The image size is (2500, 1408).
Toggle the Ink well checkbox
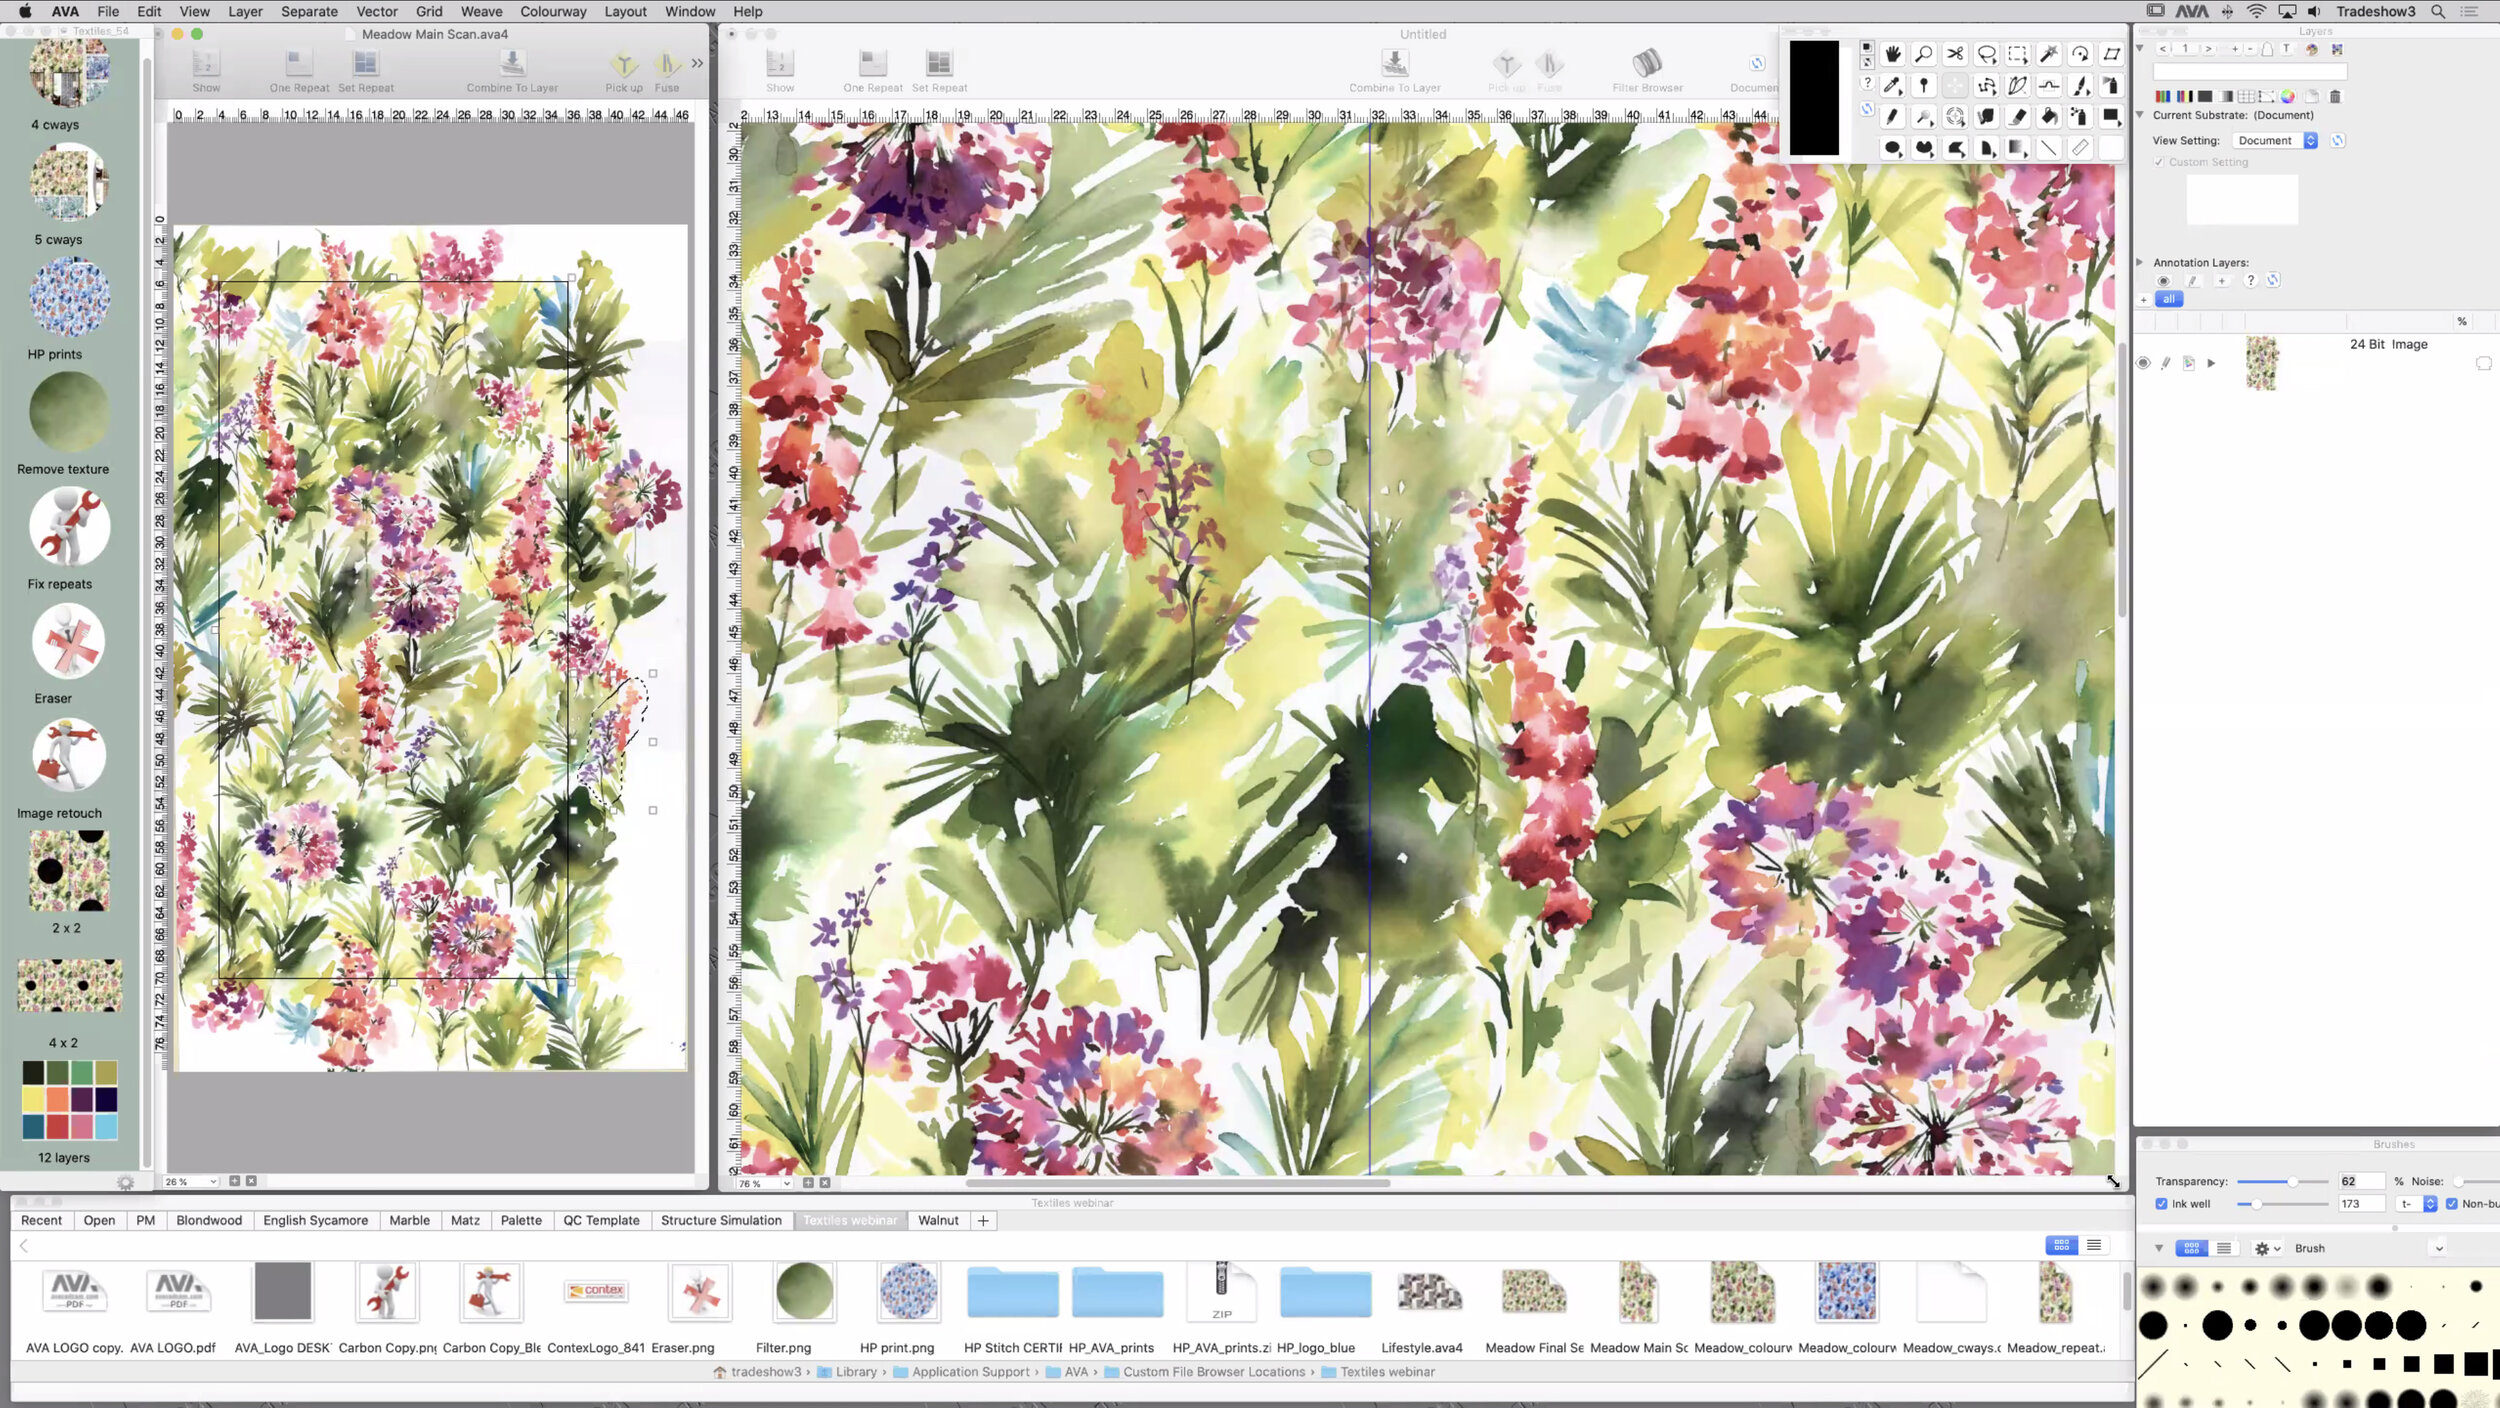[x=2161, y=1204]
